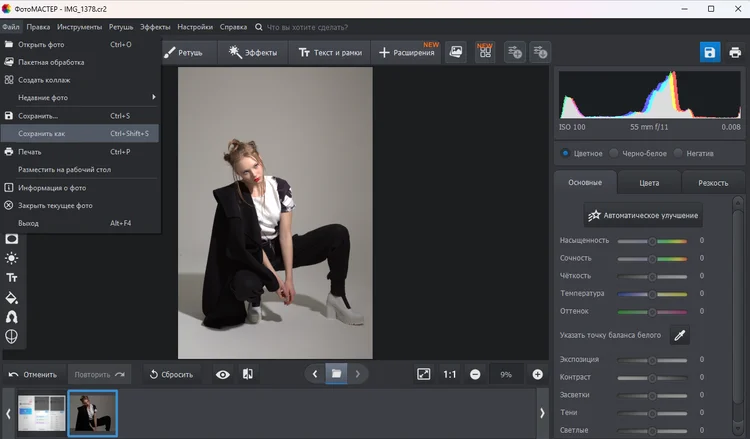Switch to the Цвета tab
Viewport: 750px width, 439px height.
click(649, 183)
